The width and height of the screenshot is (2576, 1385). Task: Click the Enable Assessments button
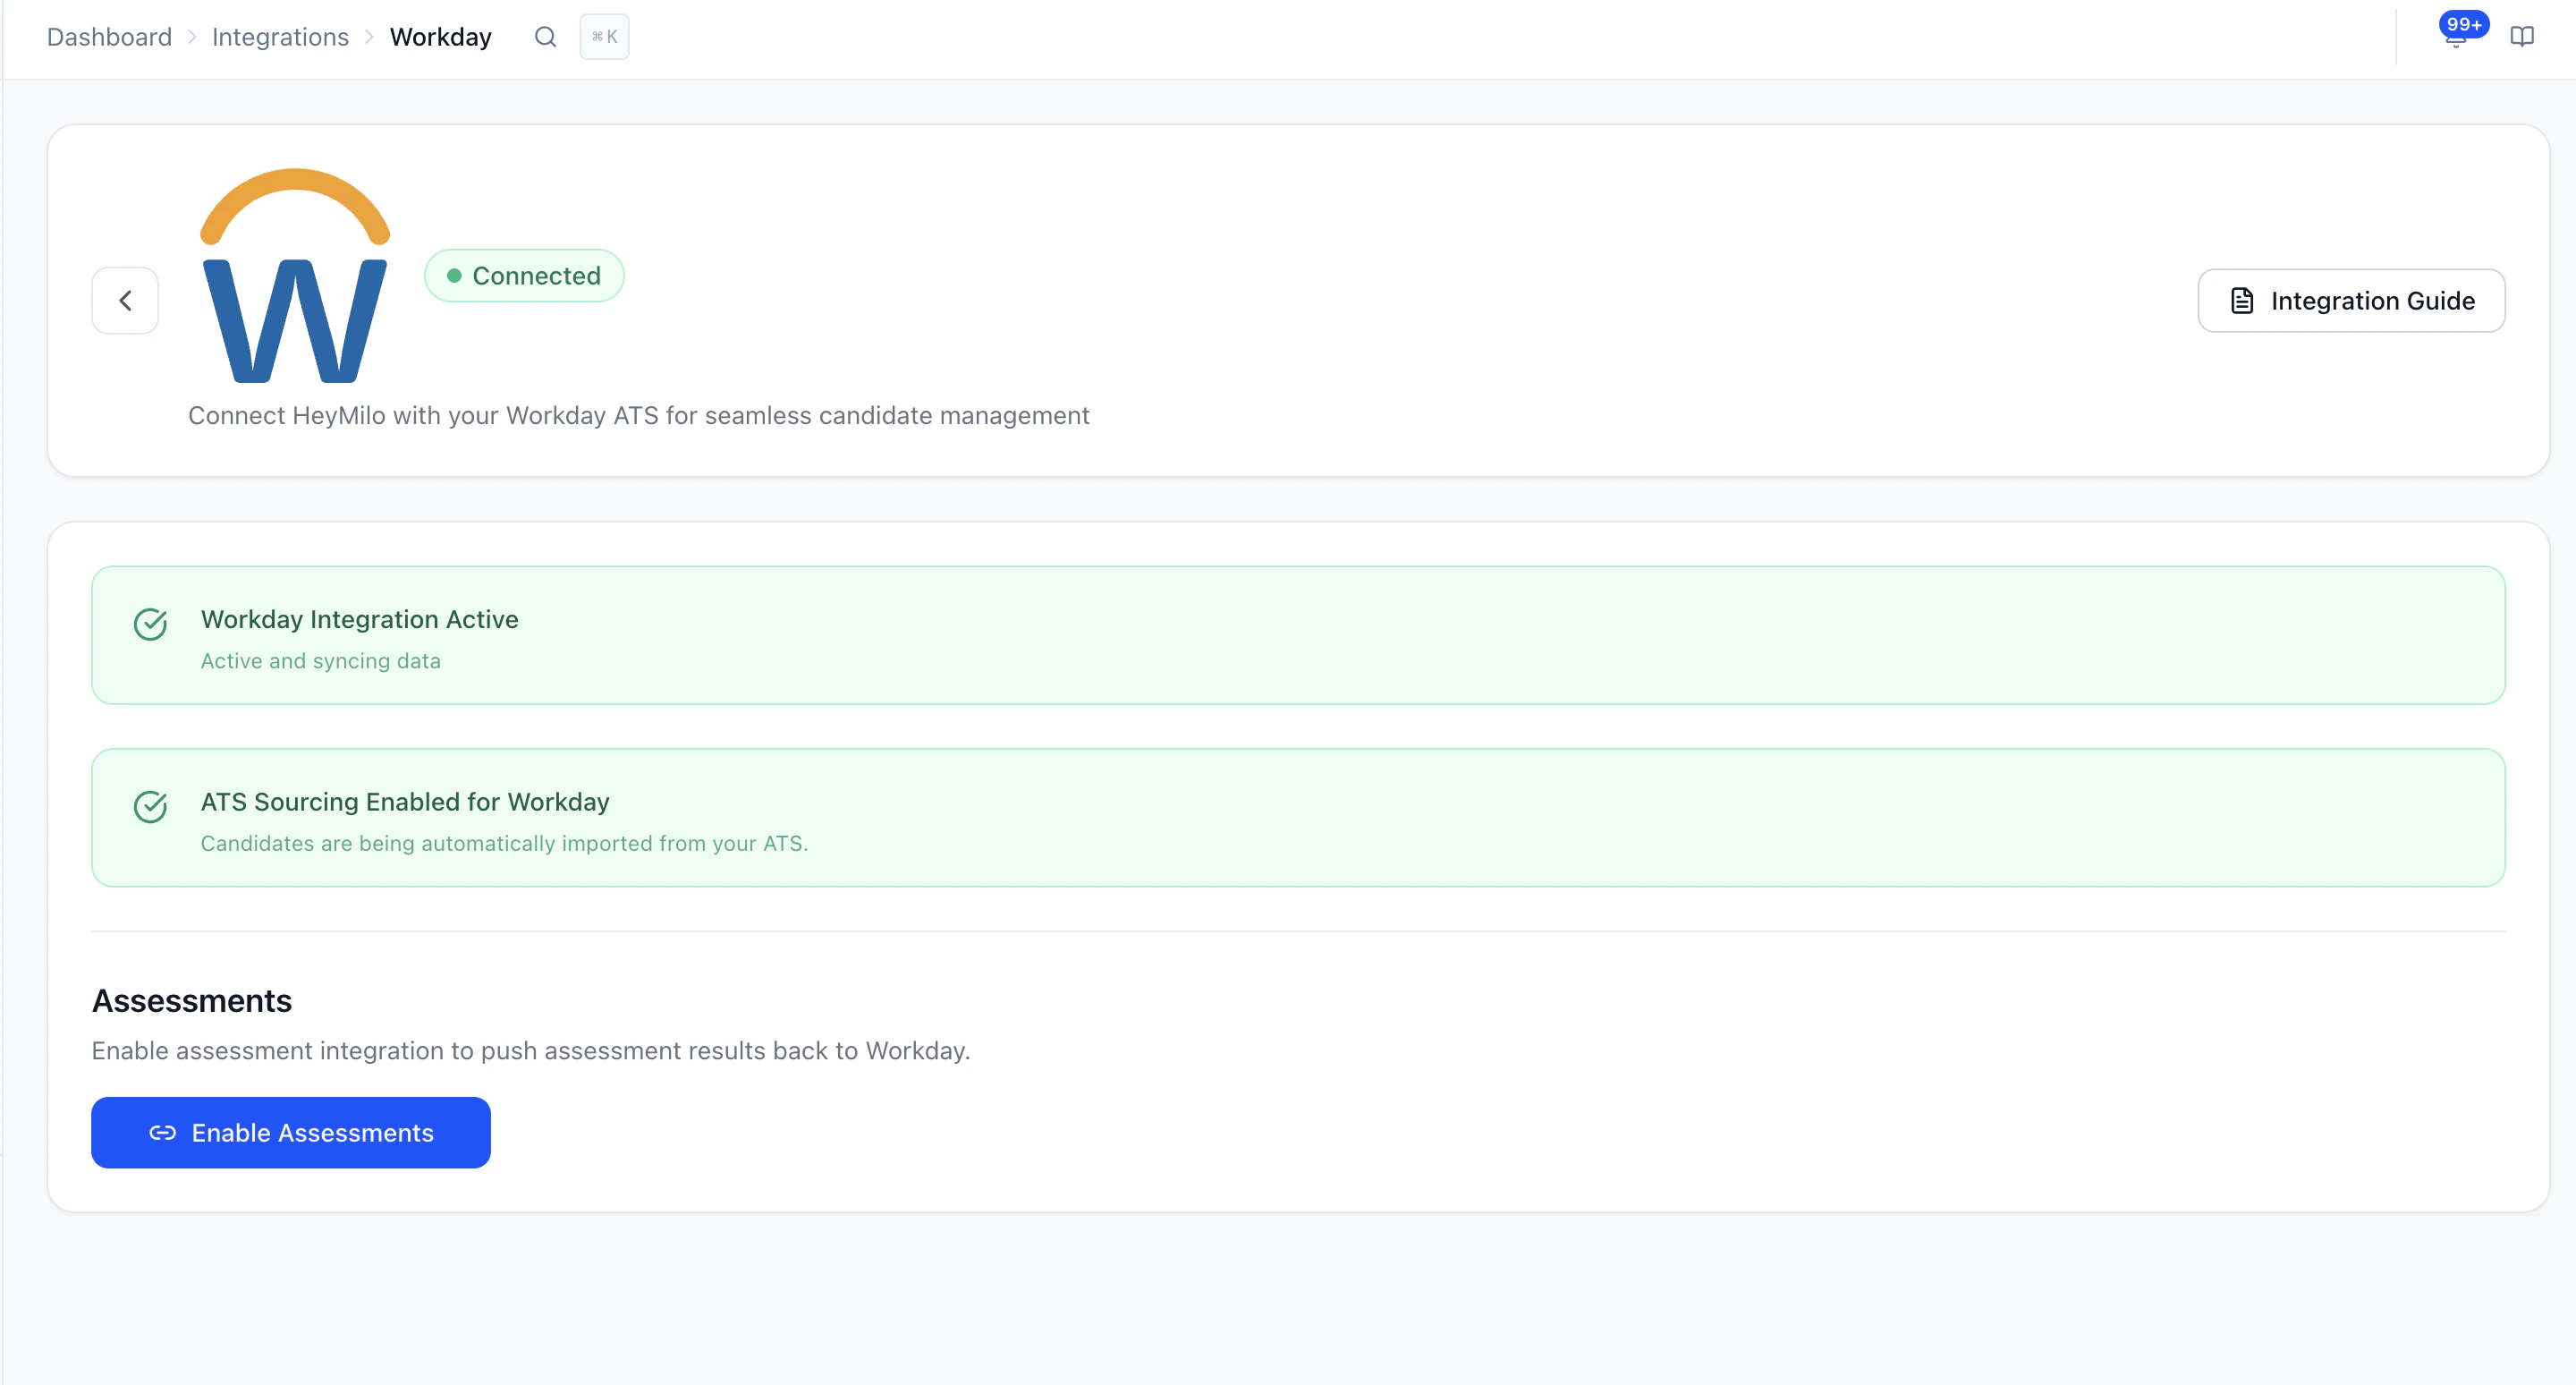pos(291,1132)
